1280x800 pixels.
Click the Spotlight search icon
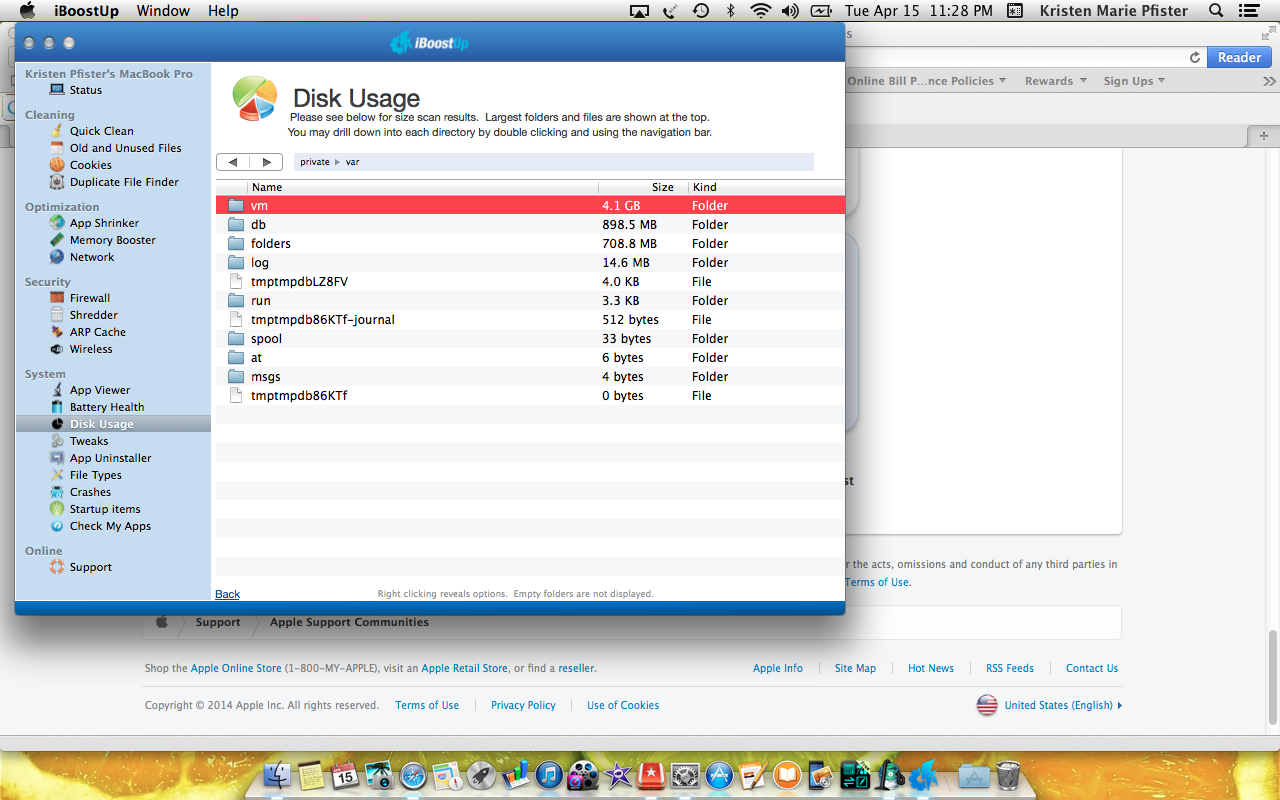tap(1216, 11)
